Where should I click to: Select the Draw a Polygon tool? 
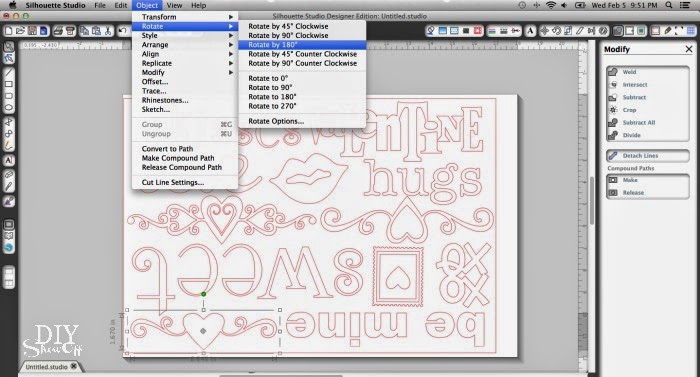[x=8, y=121]
